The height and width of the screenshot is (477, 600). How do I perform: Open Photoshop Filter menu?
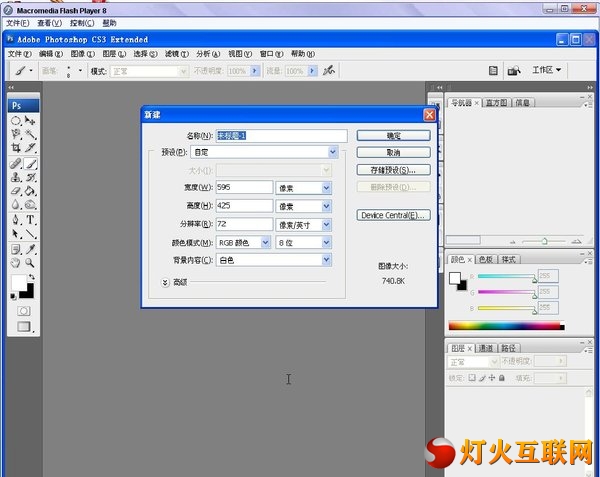(177, 54)
